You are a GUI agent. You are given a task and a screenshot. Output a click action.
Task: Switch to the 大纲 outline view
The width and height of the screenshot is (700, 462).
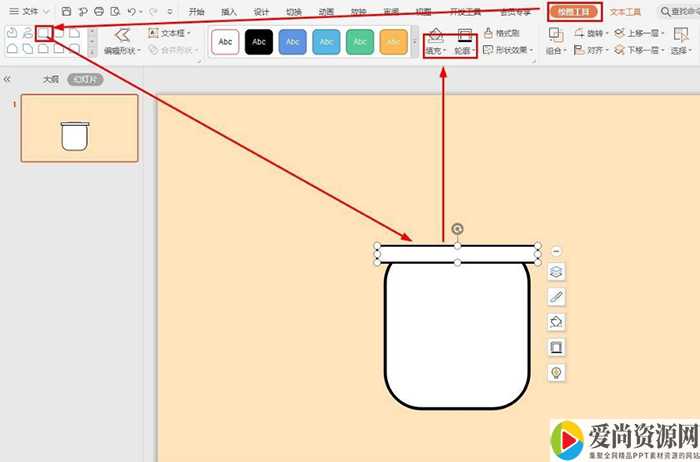(x=50, y=78)
